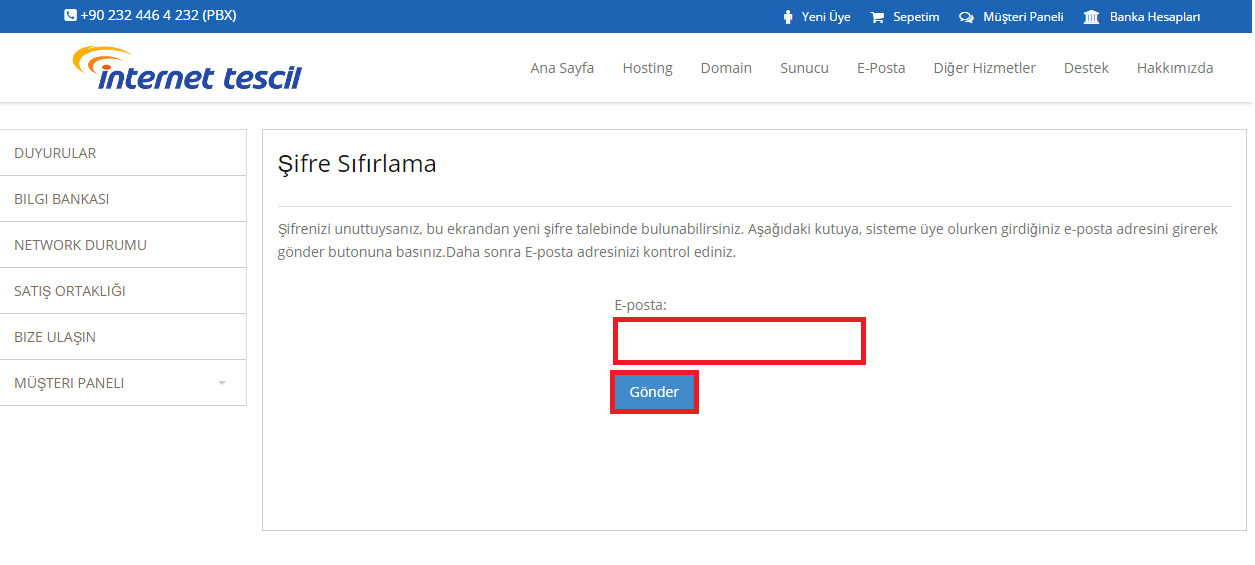Screen dimensions: 1255x565
Task: Click MÜŞTERI PANELI sidebar label
Action: (x=69, y=383)
